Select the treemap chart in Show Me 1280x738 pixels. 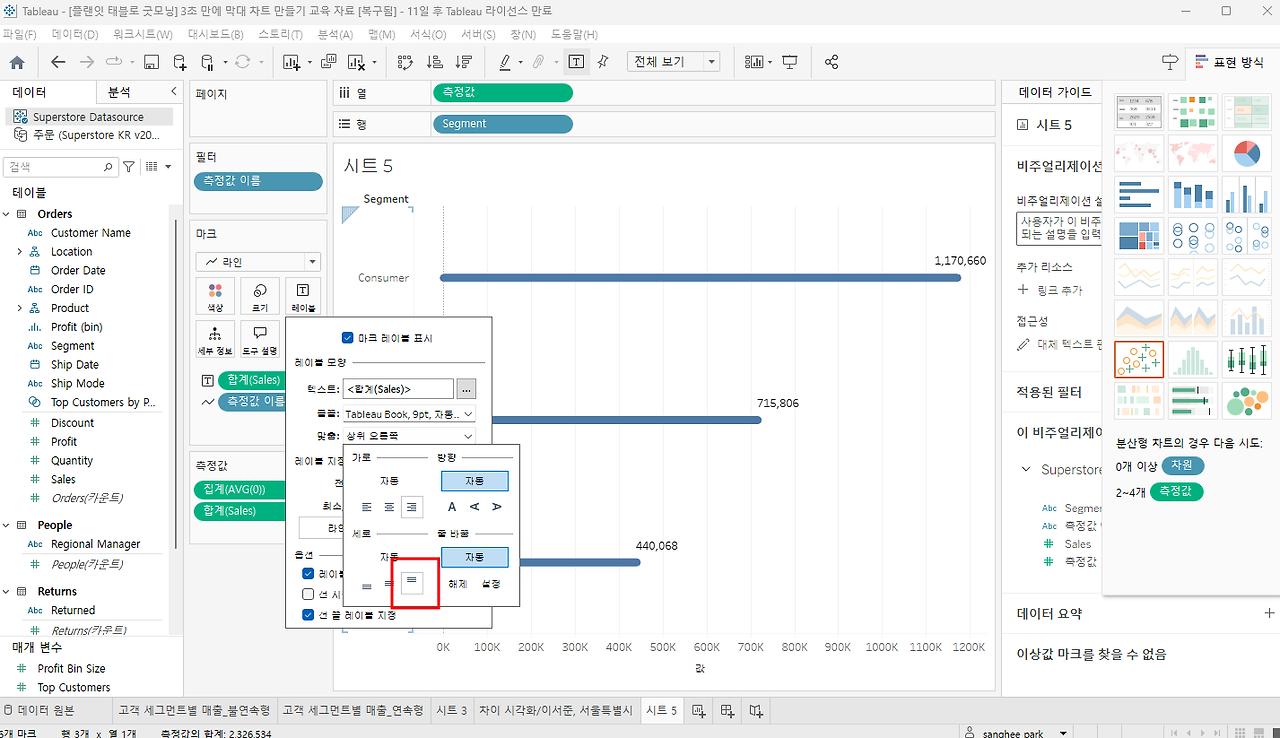tap(1139, 235)
